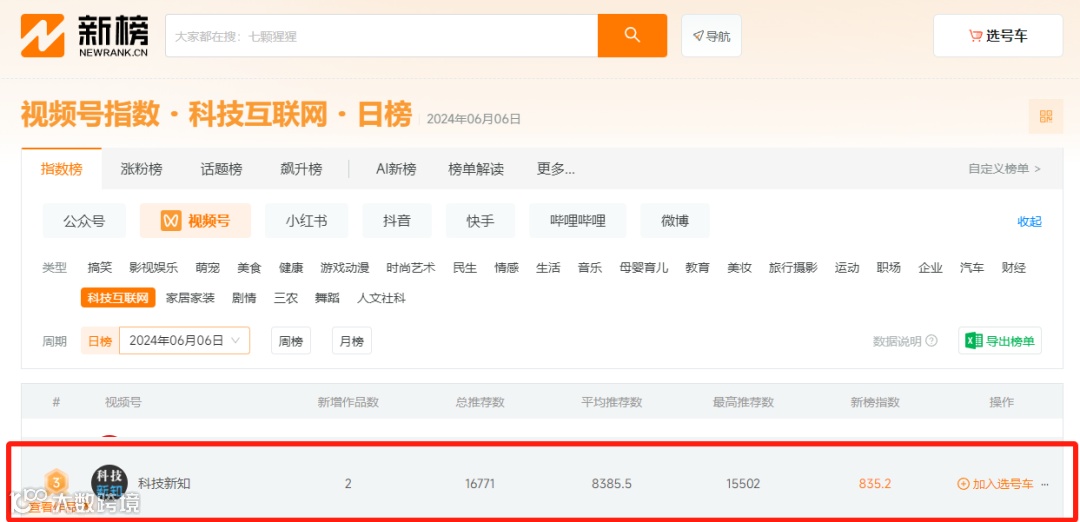The height and width of the screenshot is (522, 1080).
Task: Filter by 萌宠 category
Action: 207,268
